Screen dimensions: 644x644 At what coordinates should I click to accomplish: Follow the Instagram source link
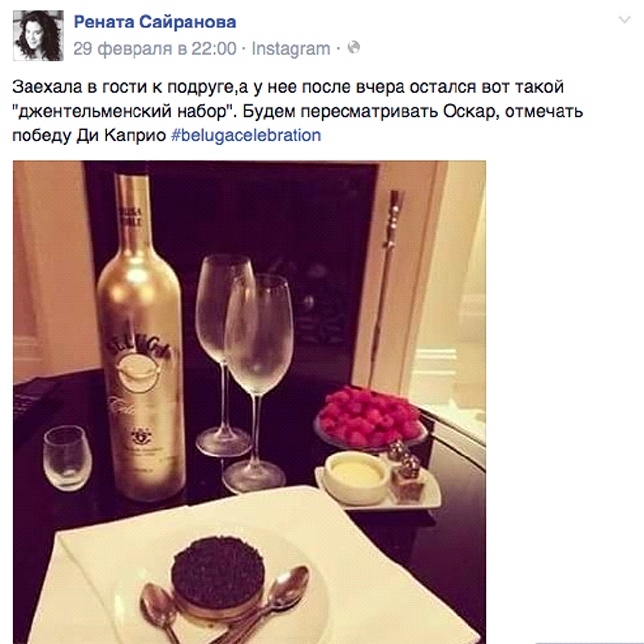(x=291, y=48)
